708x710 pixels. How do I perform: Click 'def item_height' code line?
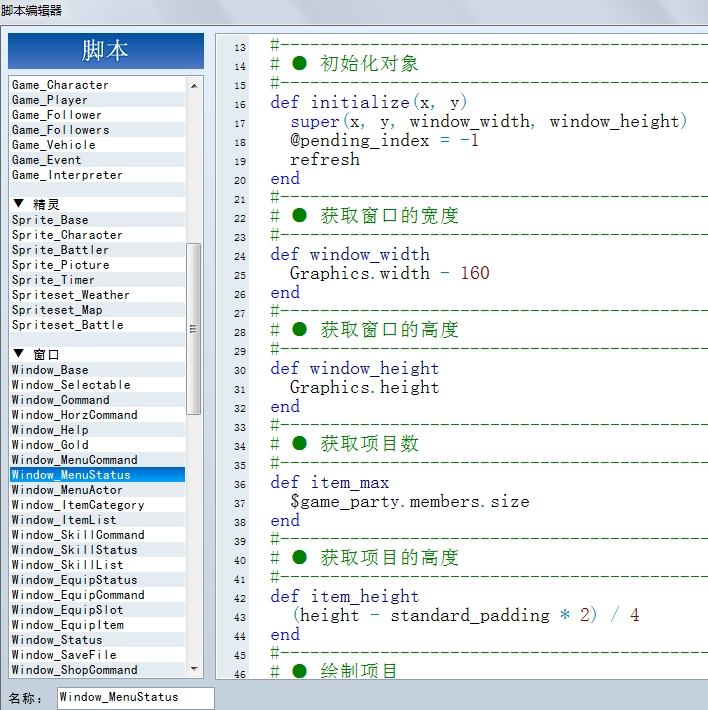[x=344, y=597]
